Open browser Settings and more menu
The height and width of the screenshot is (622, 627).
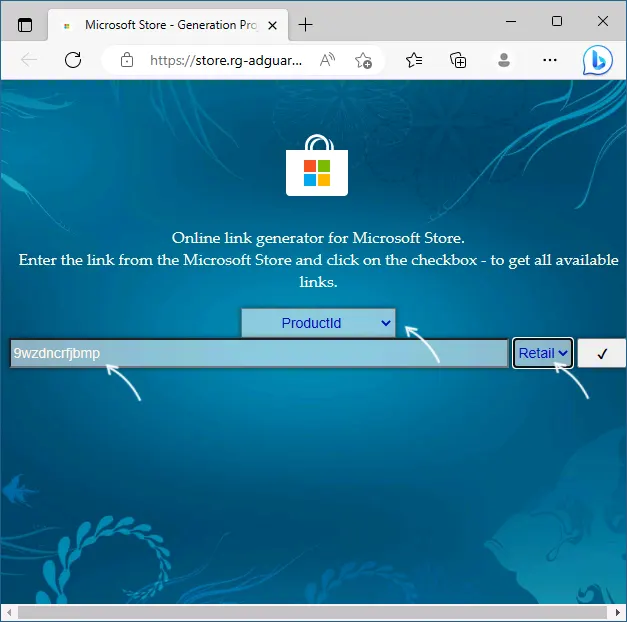point(550,60)
